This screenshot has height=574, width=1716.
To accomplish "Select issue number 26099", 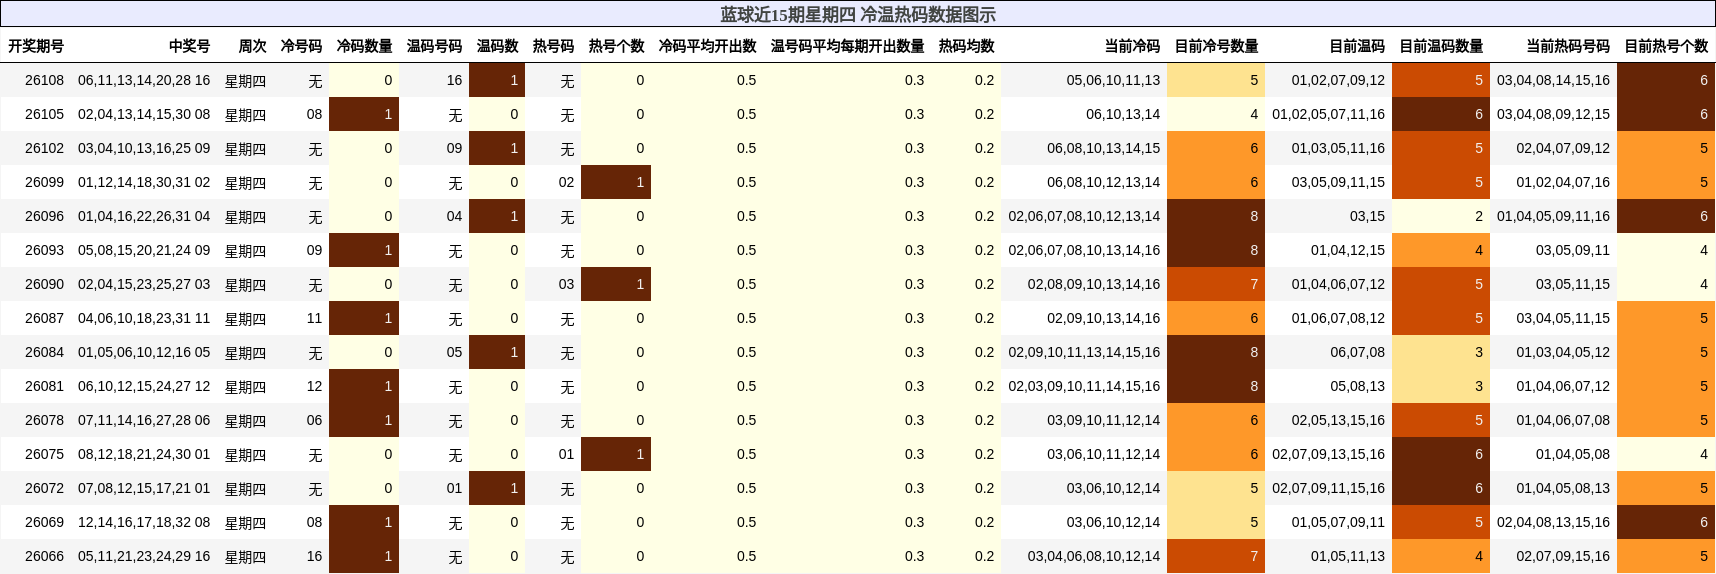I will tap(44, 182).
